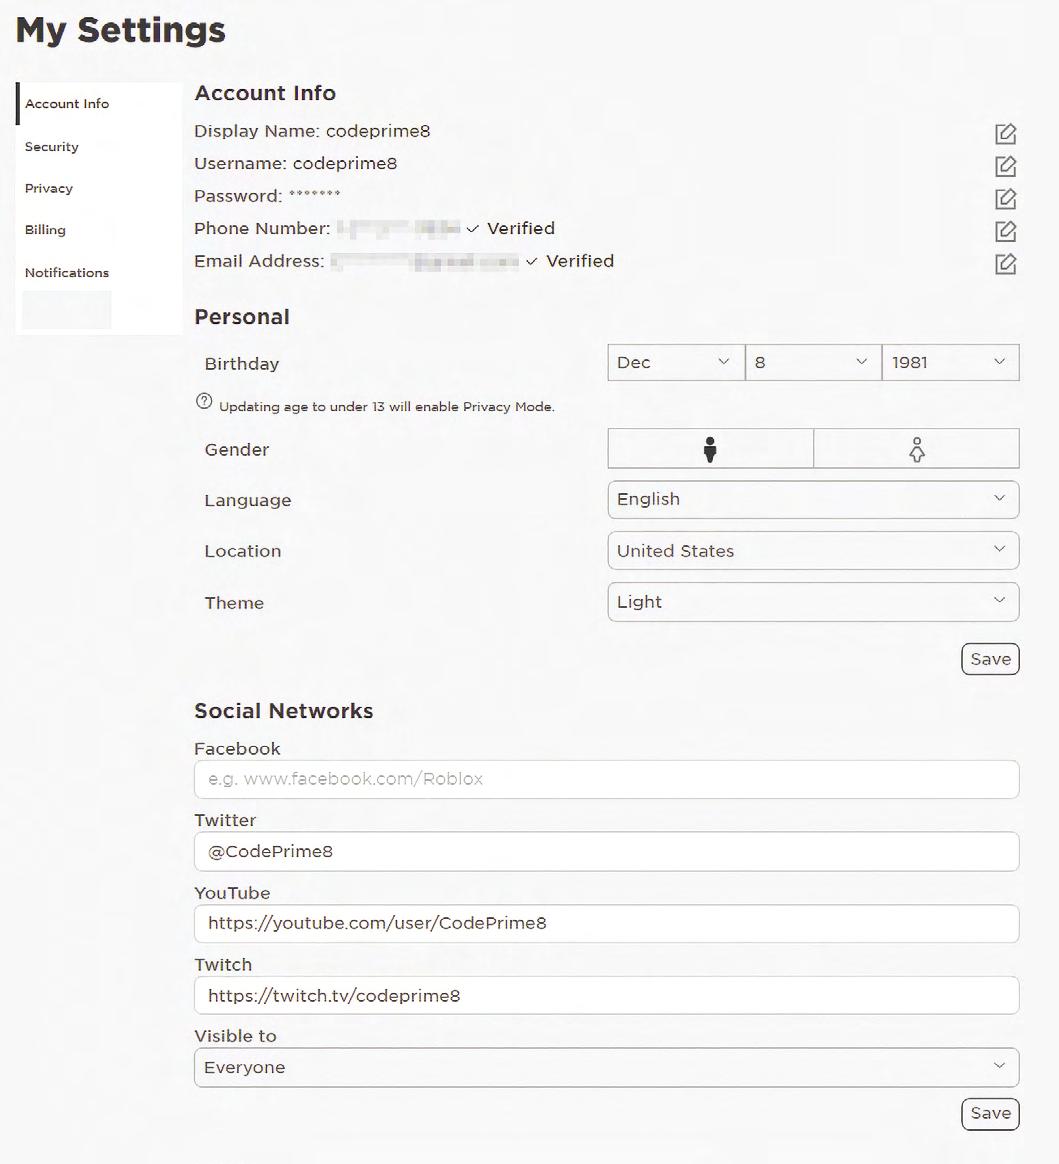The image size is (1059, 1164).
Task: Switch to the Security tab
Action: click(x=52, y=147)
